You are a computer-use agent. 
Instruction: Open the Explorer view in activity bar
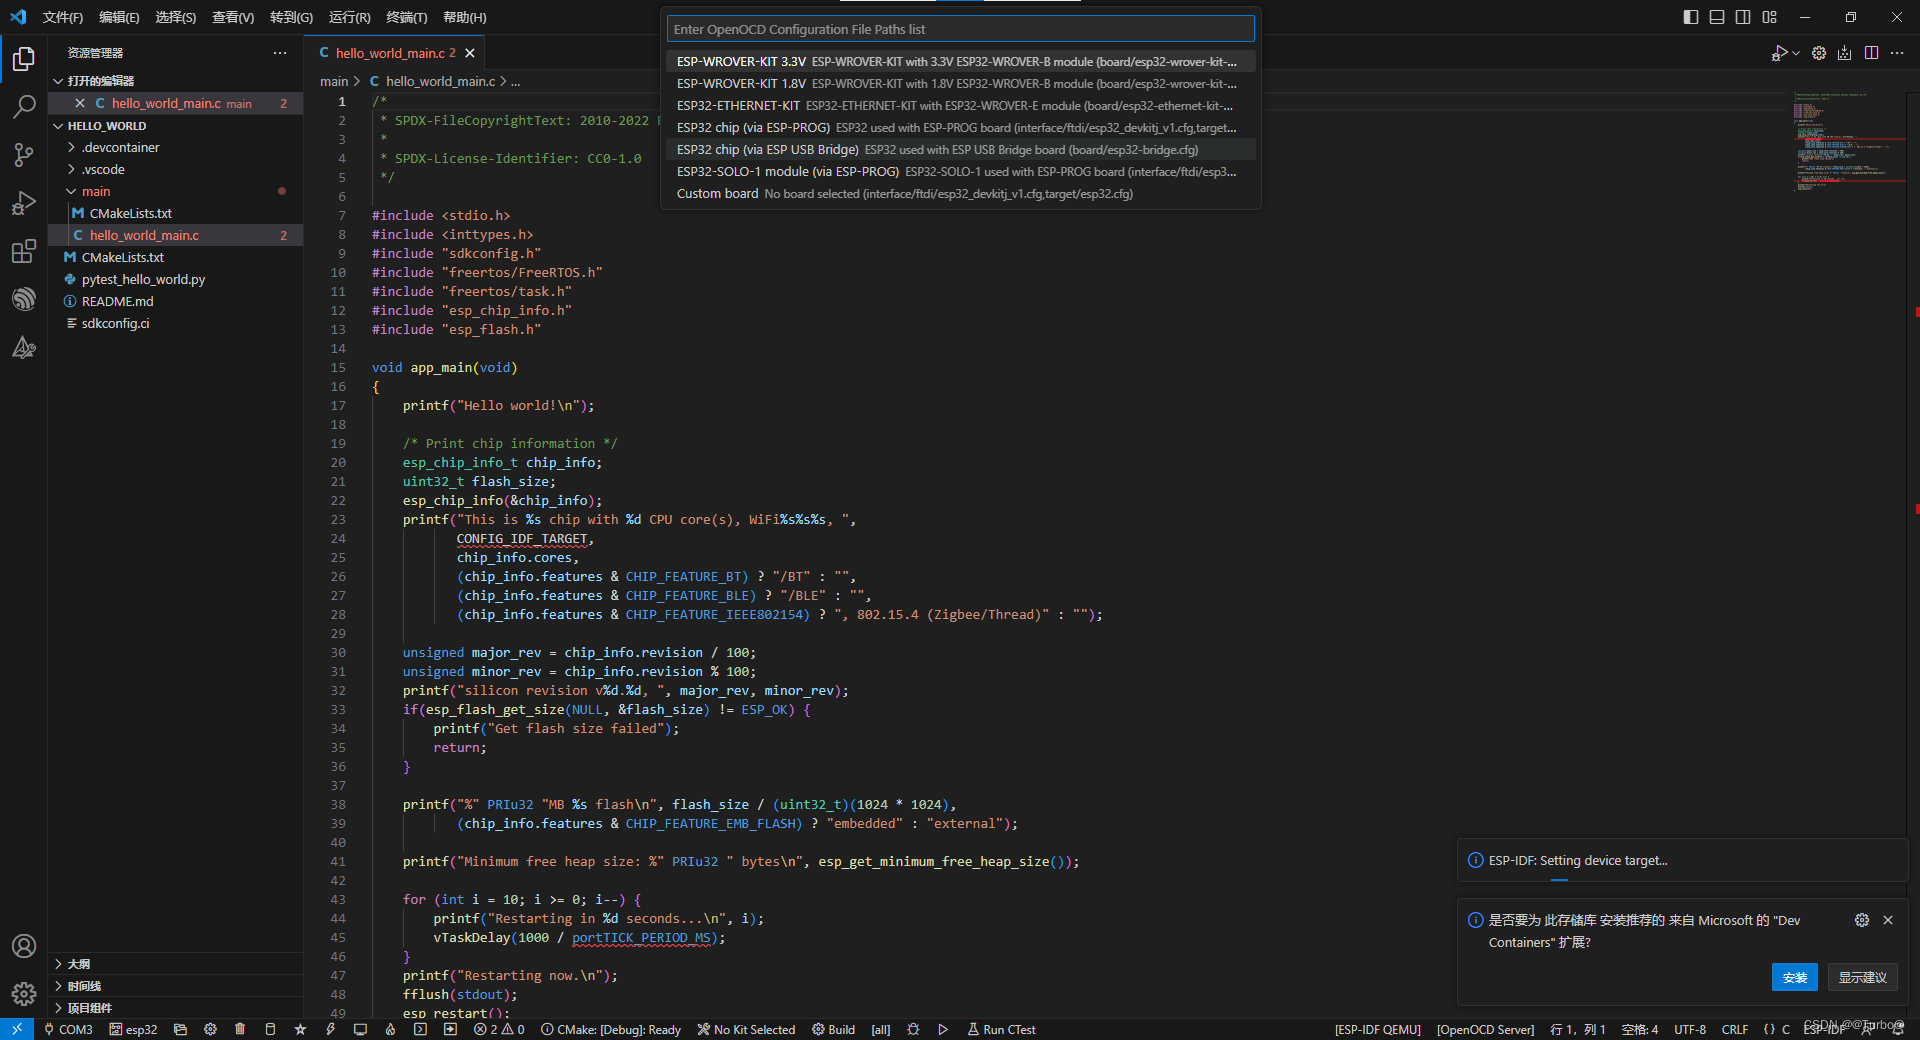click(24, 60)
